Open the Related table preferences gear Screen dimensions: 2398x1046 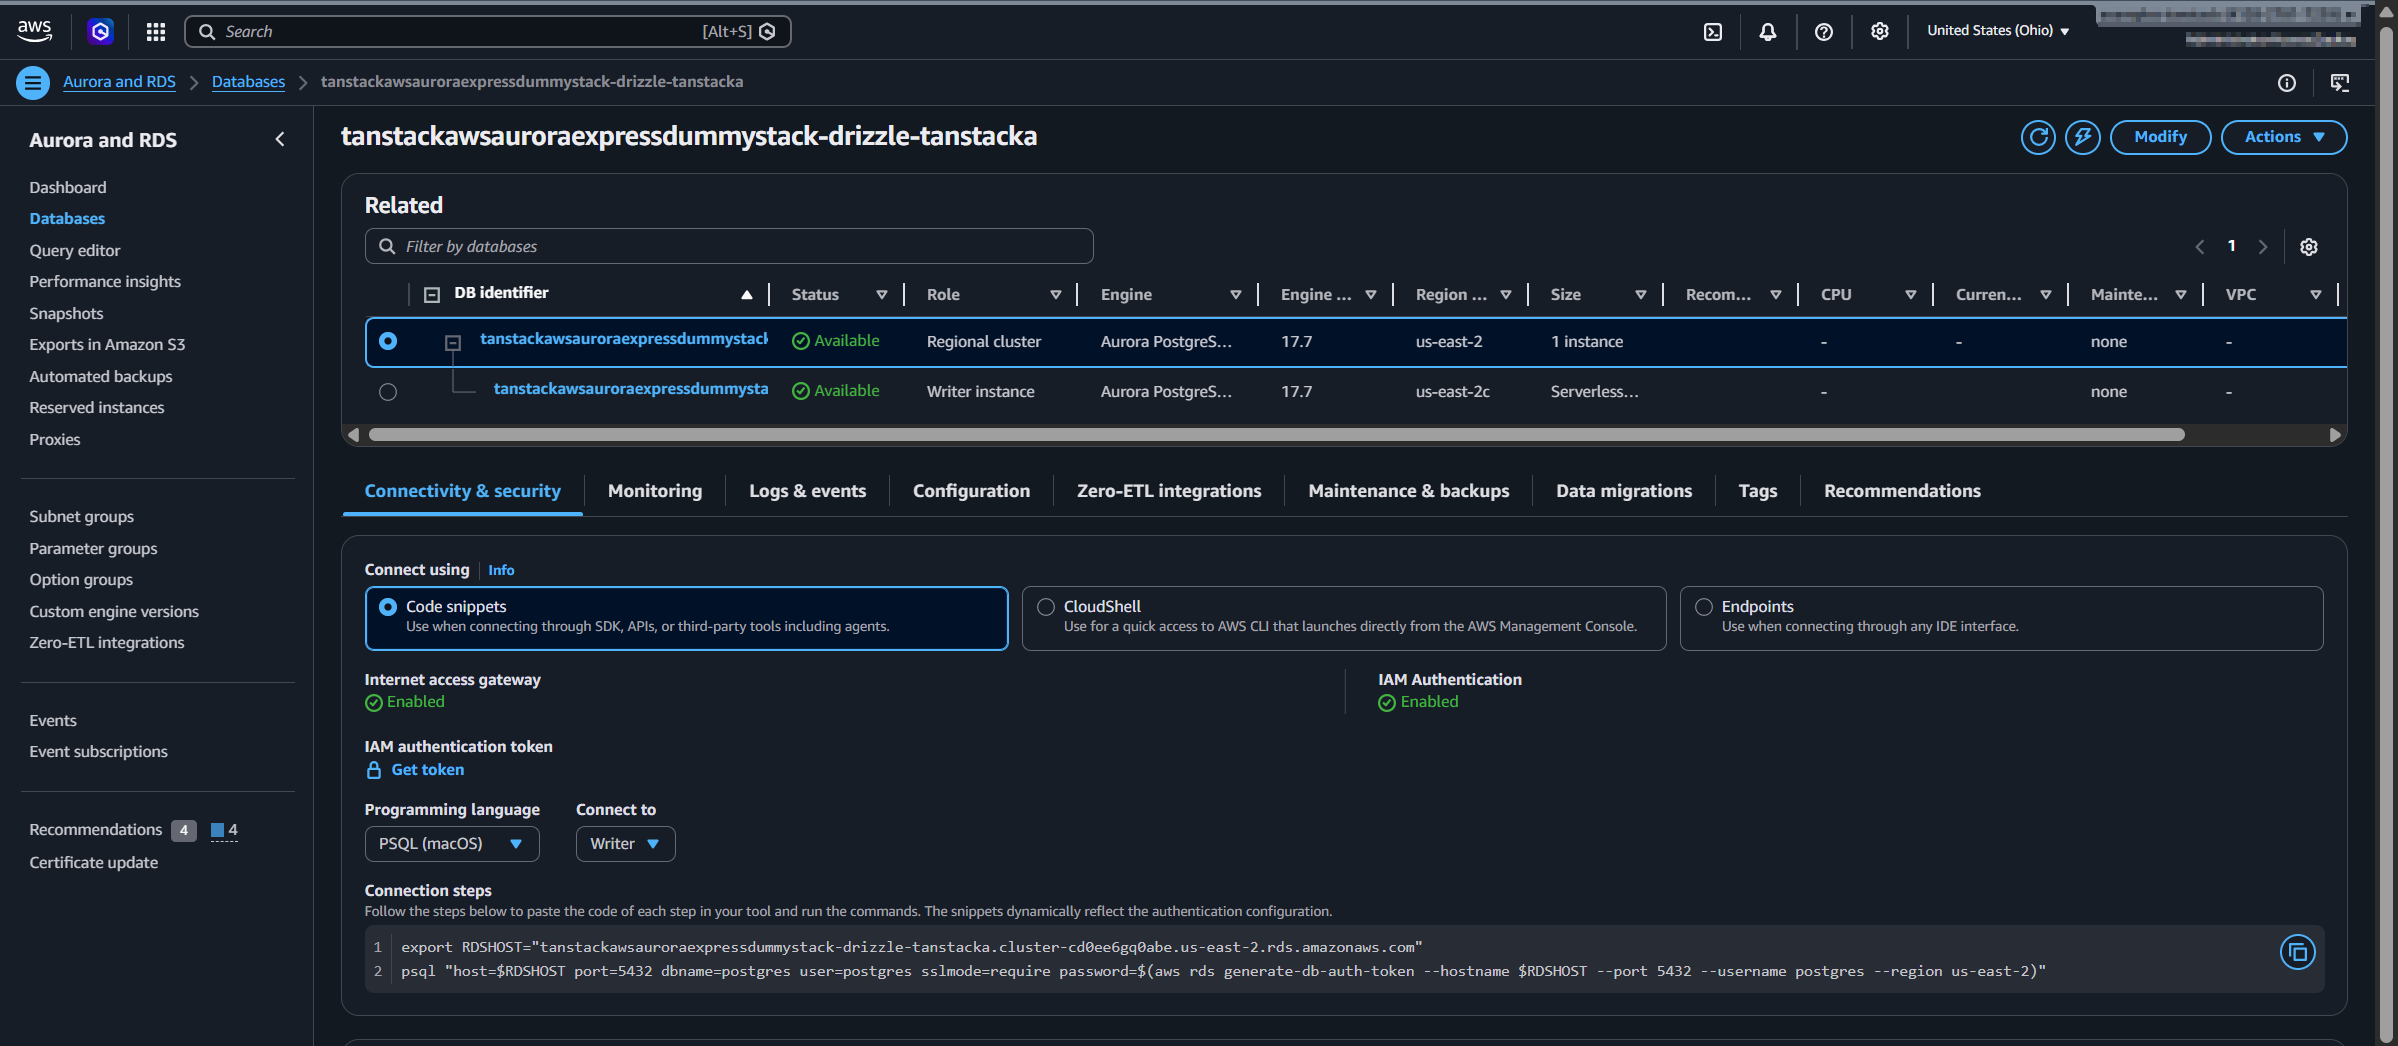click(2309, 246)
